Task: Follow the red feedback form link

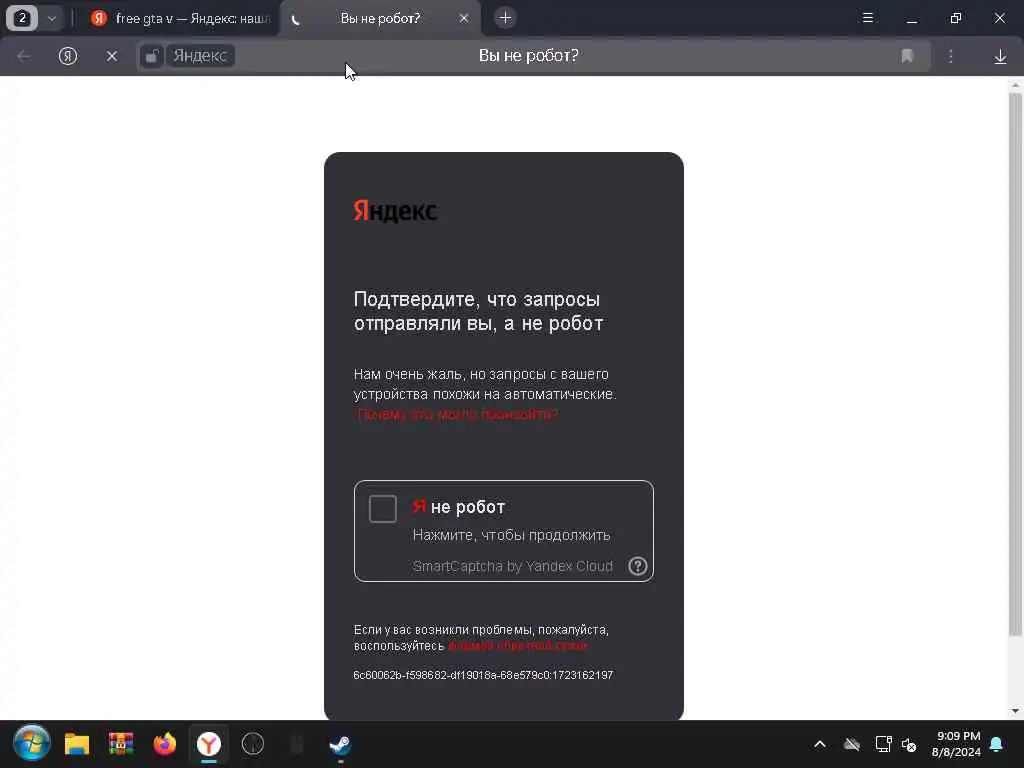Action: [518, 646]
